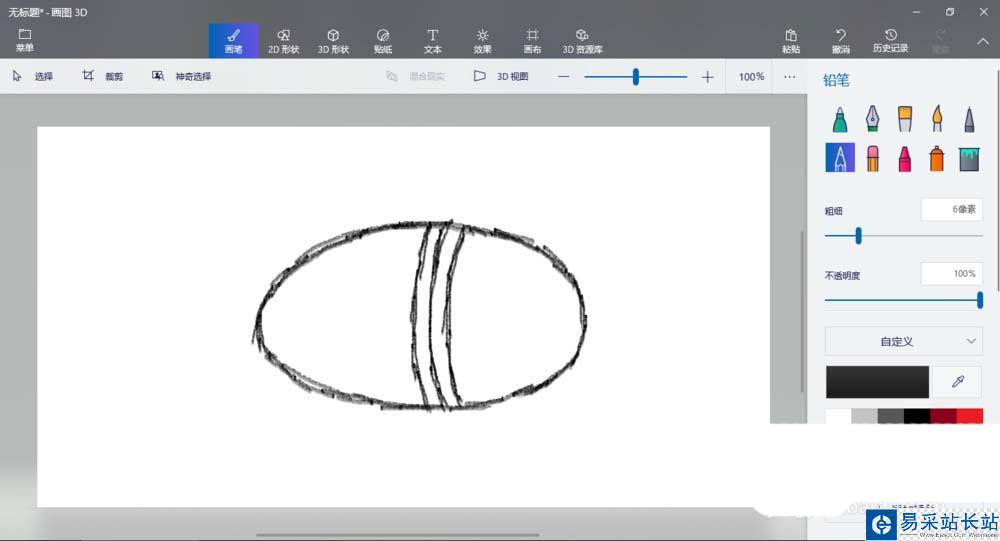Viewport: 1000px width, 541px height.
Task: Select the 画笔 brushes tab
Action: point(233,41)
